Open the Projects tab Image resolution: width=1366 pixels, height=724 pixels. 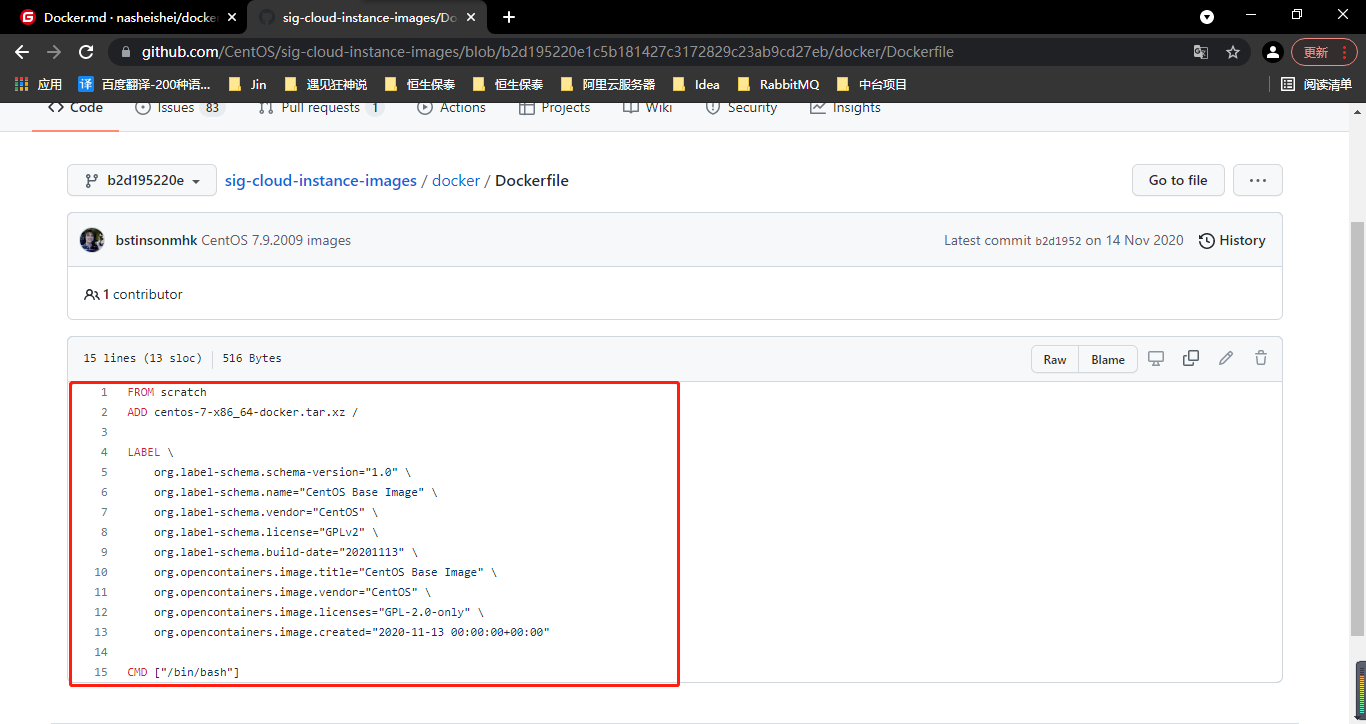click(554, 108)
